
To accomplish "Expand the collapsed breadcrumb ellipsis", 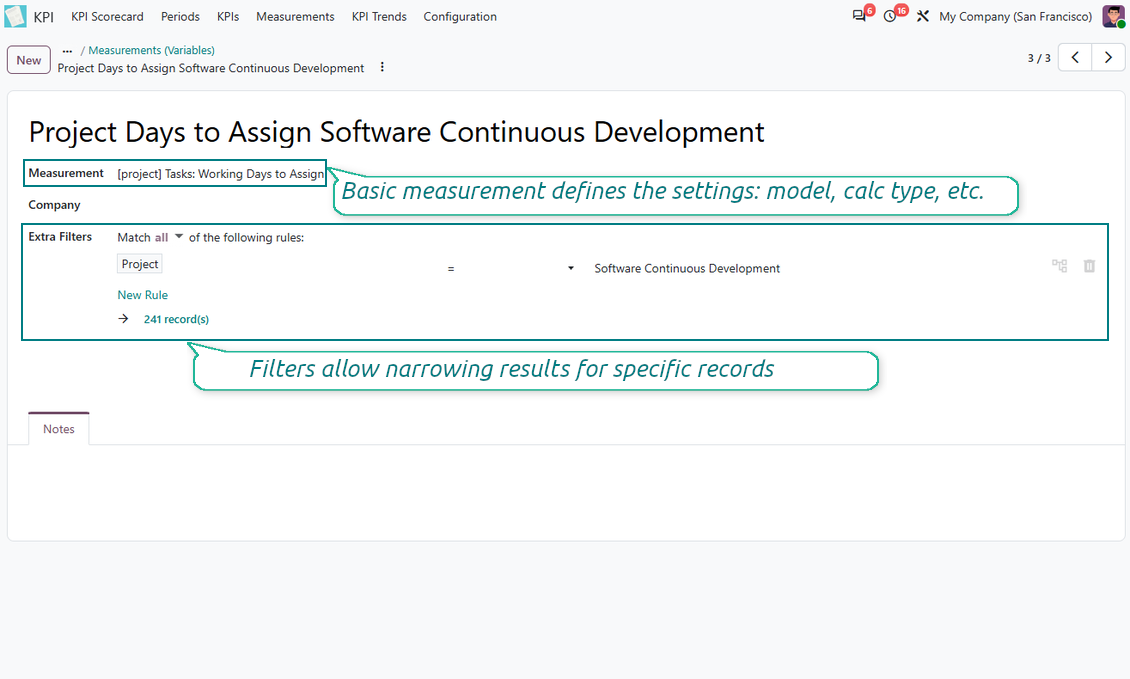I will pyautogui.click(x=67, y=50).
